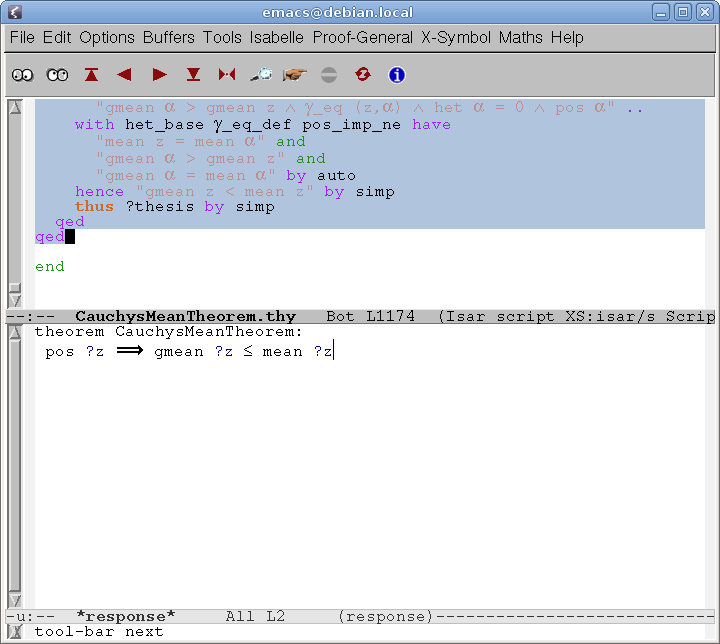Click the grey Interrupt prover icon
This screenshot has width=720, height=644.
[x=329, y=75]
